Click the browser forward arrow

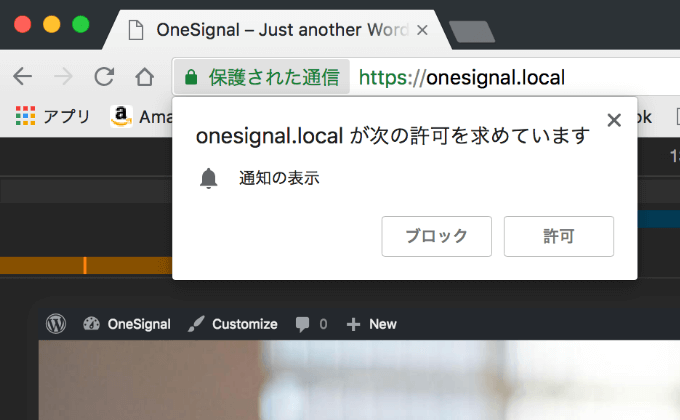tap(63, 77)
